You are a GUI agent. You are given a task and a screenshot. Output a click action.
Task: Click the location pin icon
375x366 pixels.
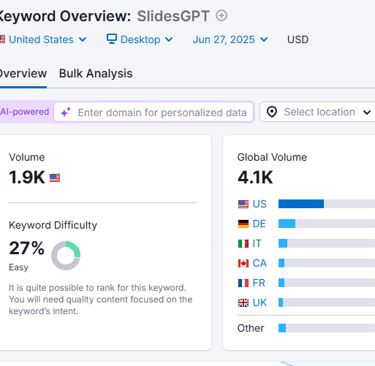[272, 112]
